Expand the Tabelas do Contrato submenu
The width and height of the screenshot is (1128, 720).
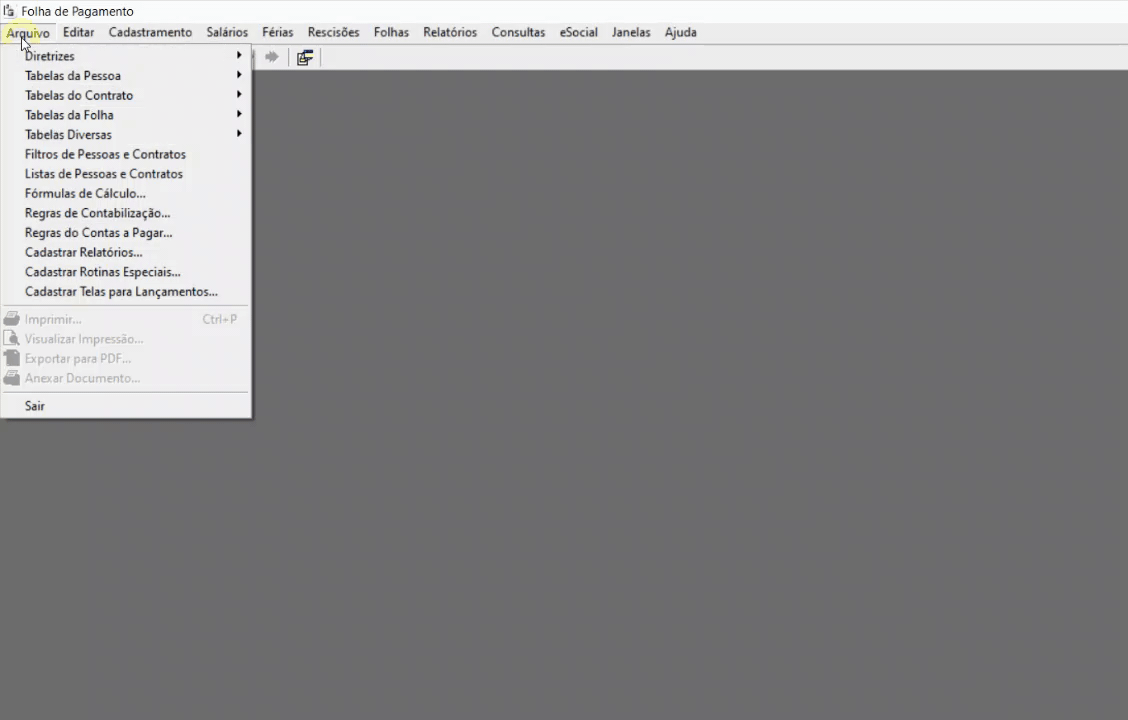click(x=78, y=95)
